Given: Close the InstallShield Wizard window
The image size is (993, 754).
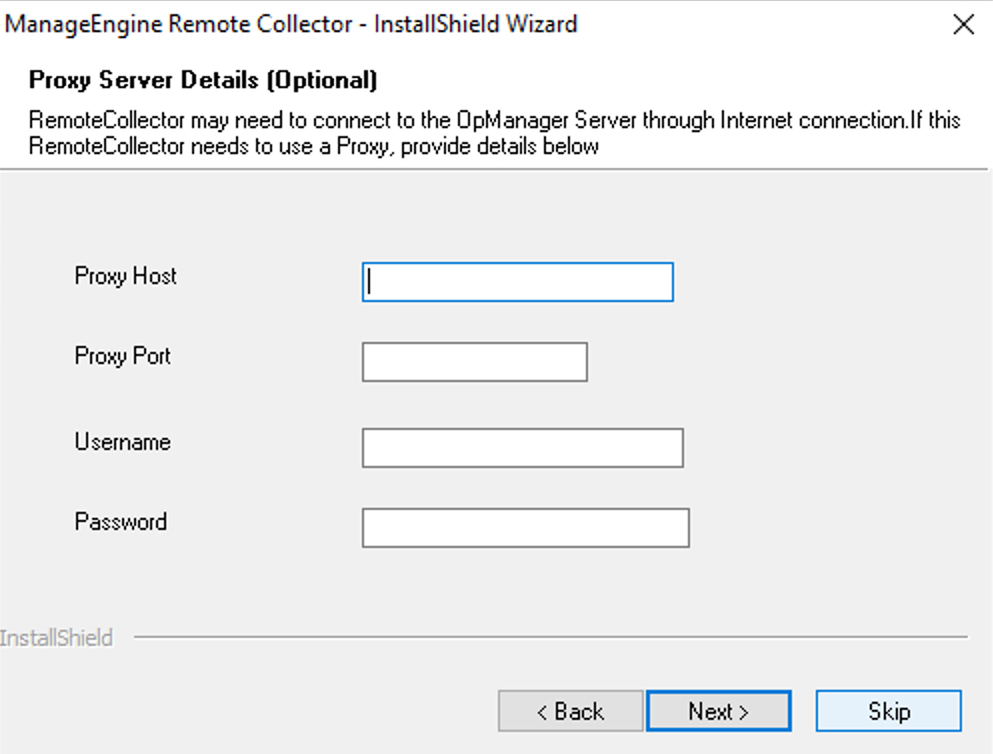Looking at the screenshot, I should (x=963, y=25).
